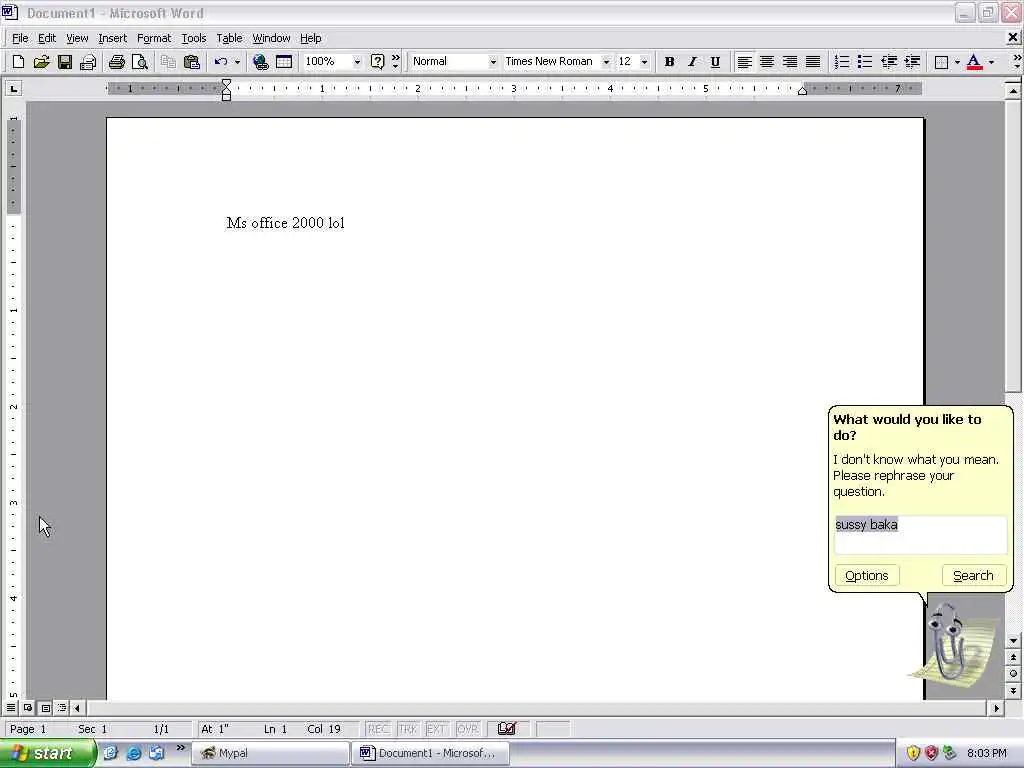Expand the border style dropdown arrow
Screen dimensions: 1024x768
click(x=957, y=62)
